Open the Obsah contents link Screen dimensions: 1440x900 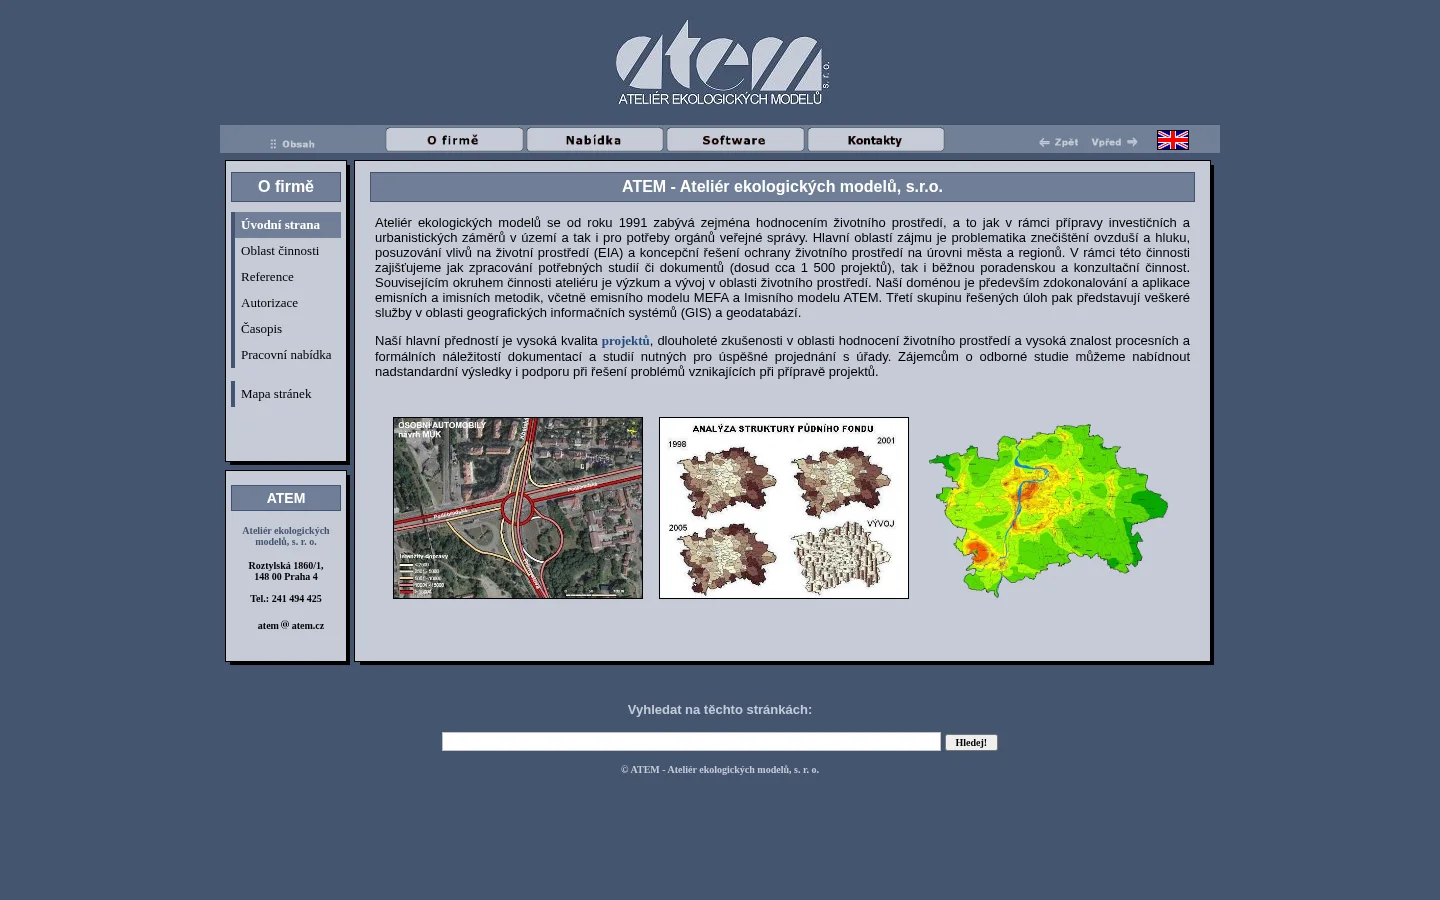(292, 144)
